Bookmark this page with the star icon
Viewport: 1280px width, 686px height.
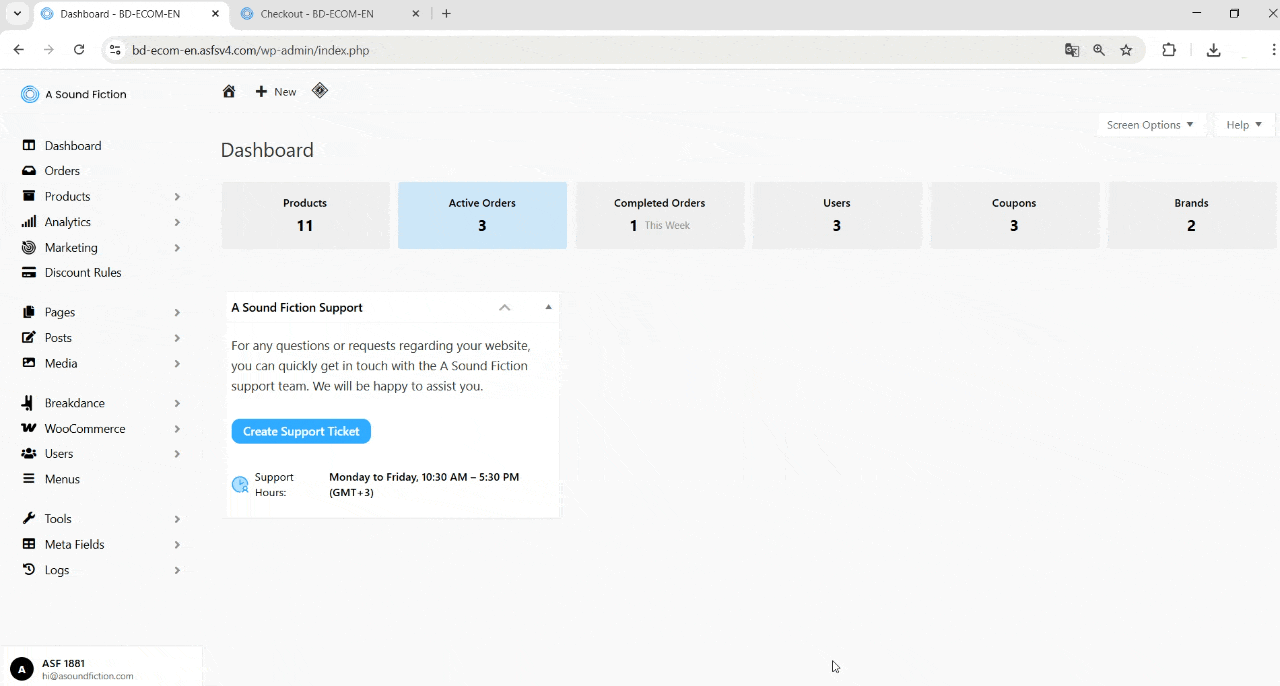[1127, 49]
